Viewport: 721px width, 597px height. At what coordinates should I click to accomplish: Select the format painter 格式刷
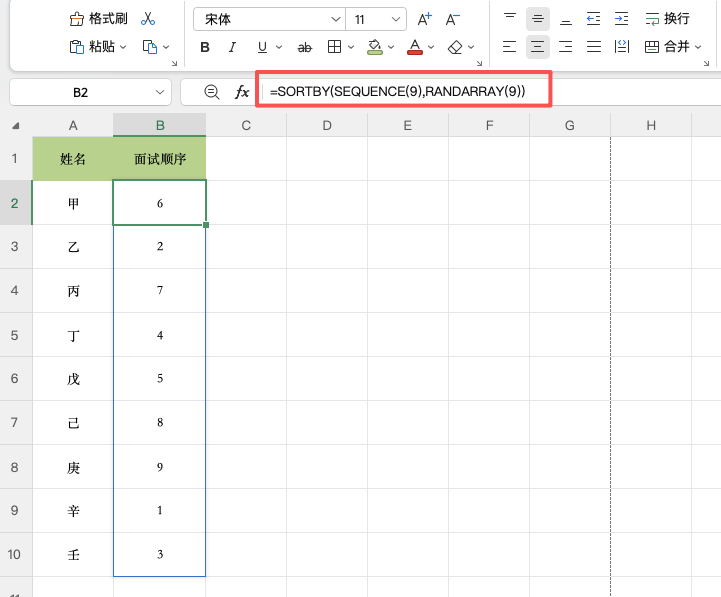tap(98, 19)
